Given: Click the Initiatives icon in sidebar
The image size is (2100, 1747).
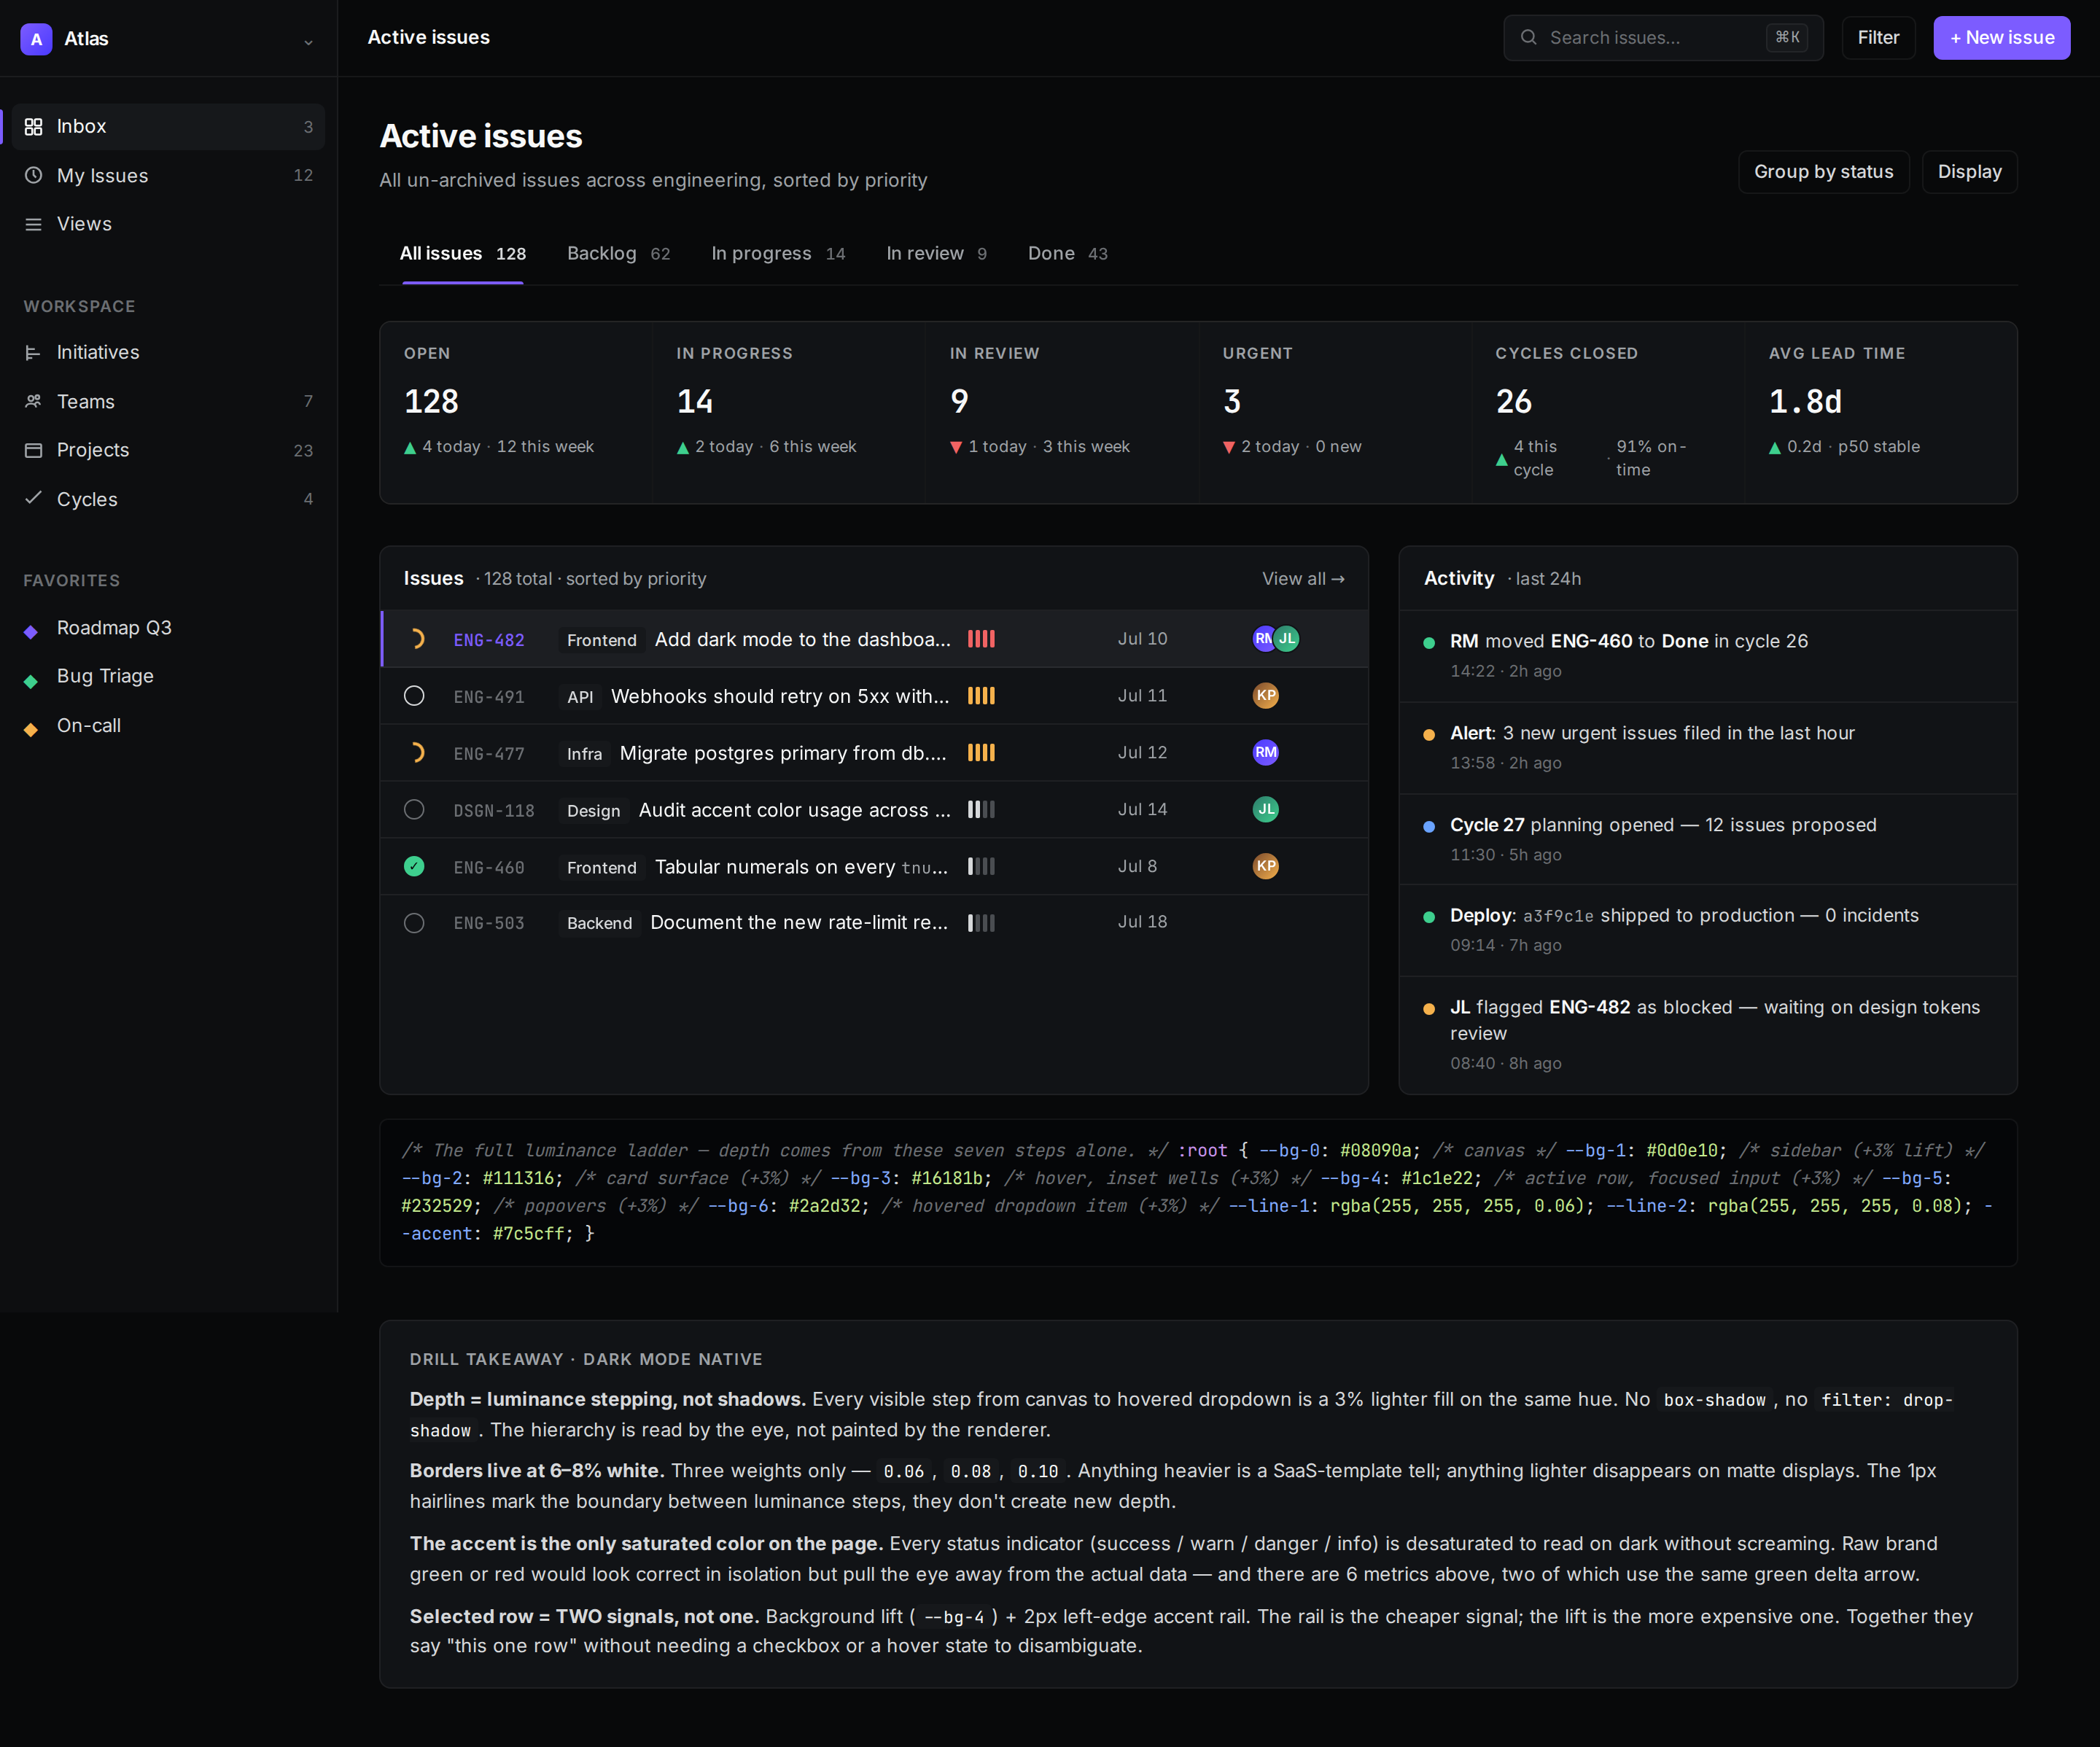Looking at the screenshot, I should [33, 353].
